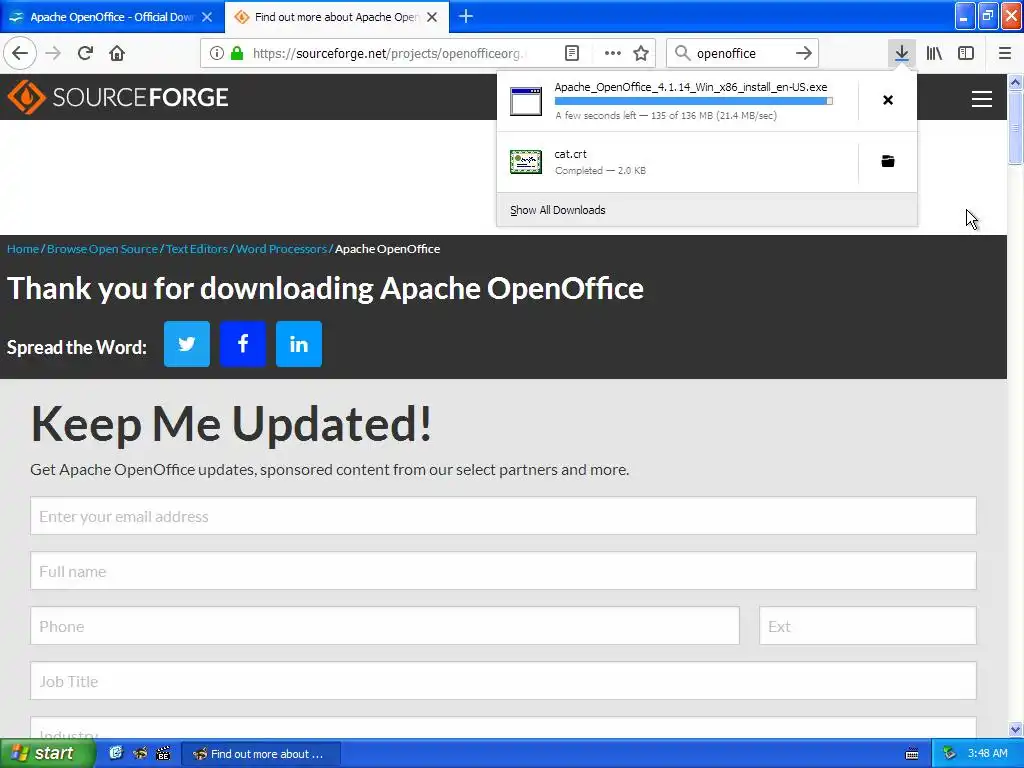Viewport: 1024px width, 768px height.
Task: Reload the current page
Action: tap(85, 53)
